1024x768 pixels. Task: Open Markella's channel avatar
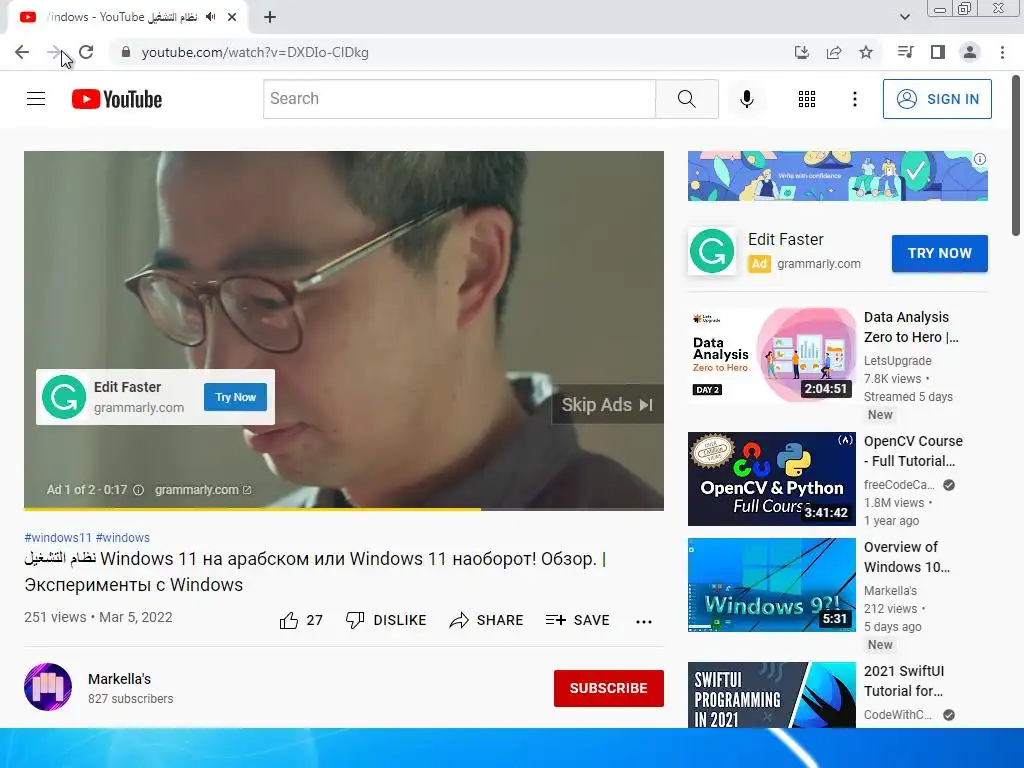click(48, 687)
